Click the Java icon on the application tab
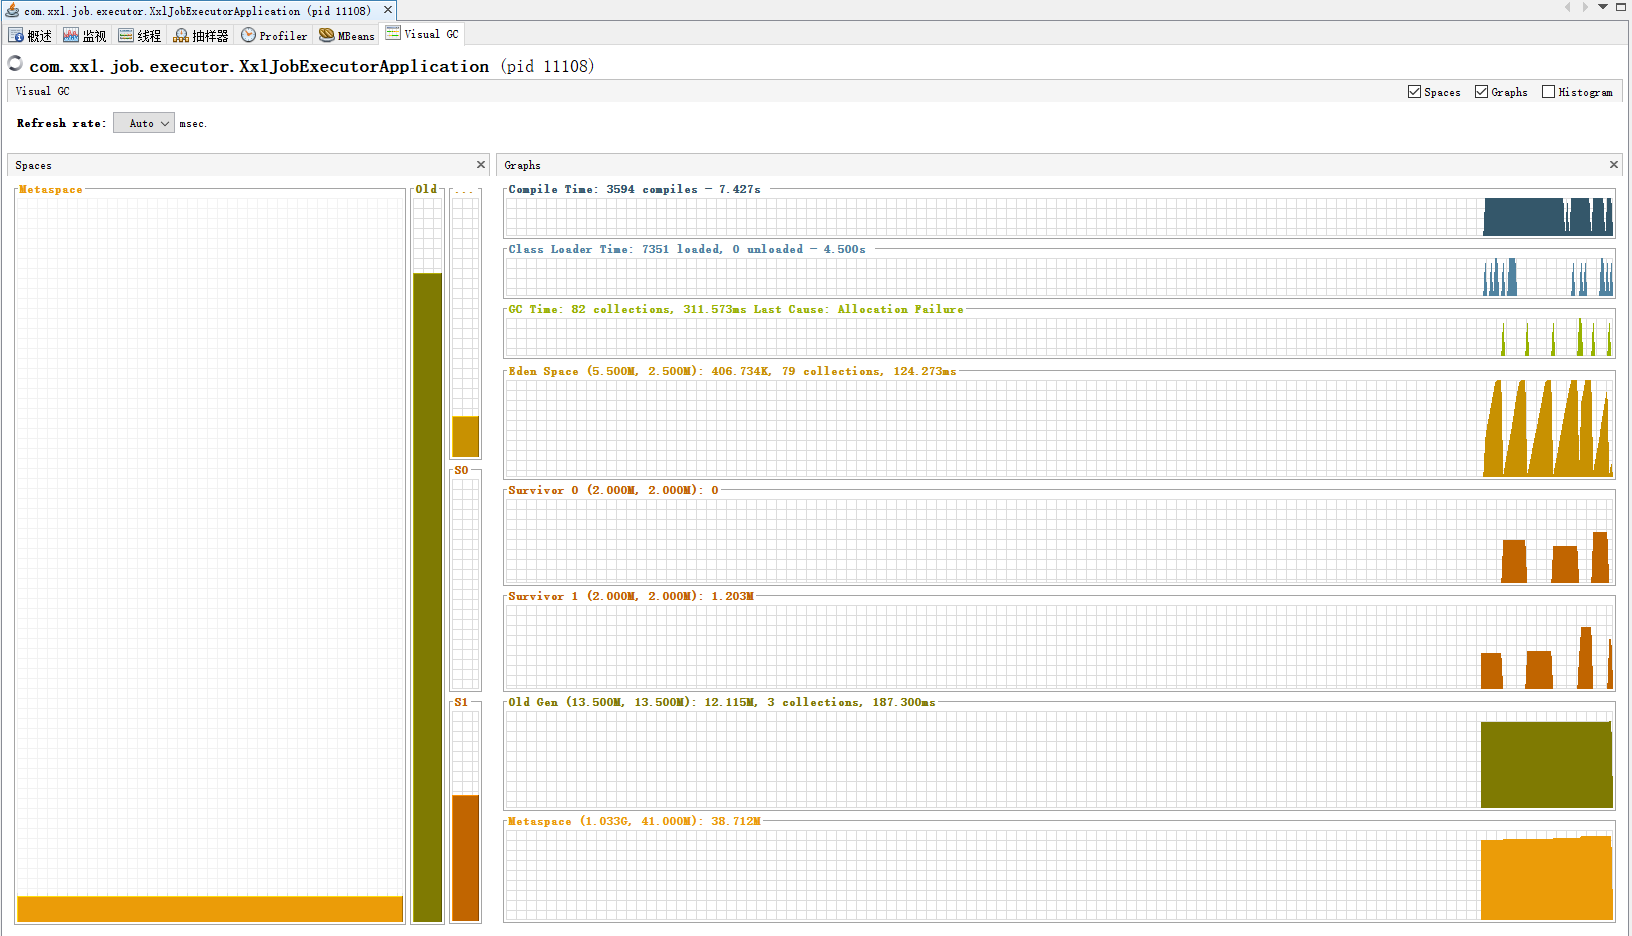 (13, 10)
